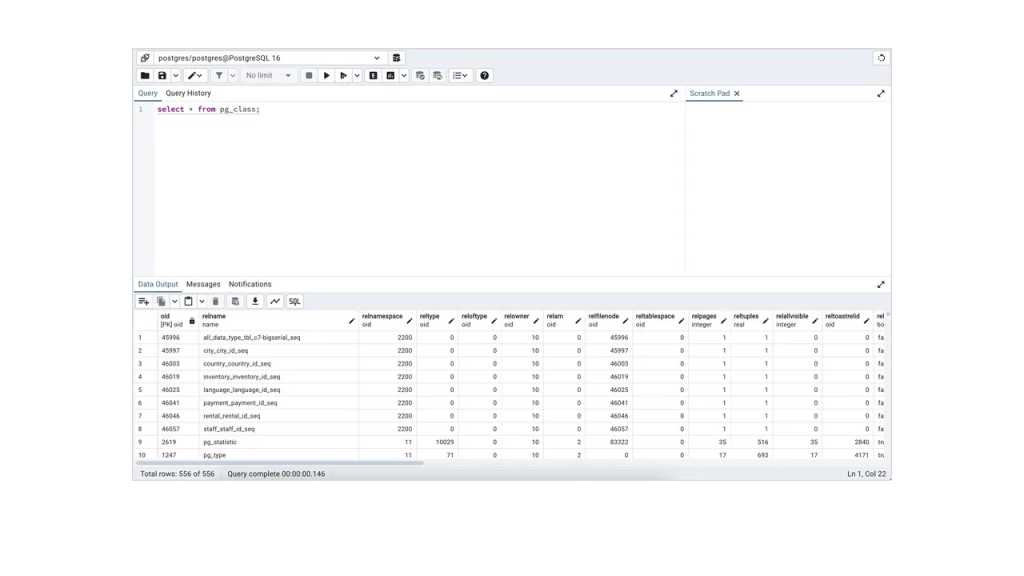Image resolution: width=1024 pixels, height=576 pixels.
Task: Expand the save file options arrow
Action: [x=176, y=76]
